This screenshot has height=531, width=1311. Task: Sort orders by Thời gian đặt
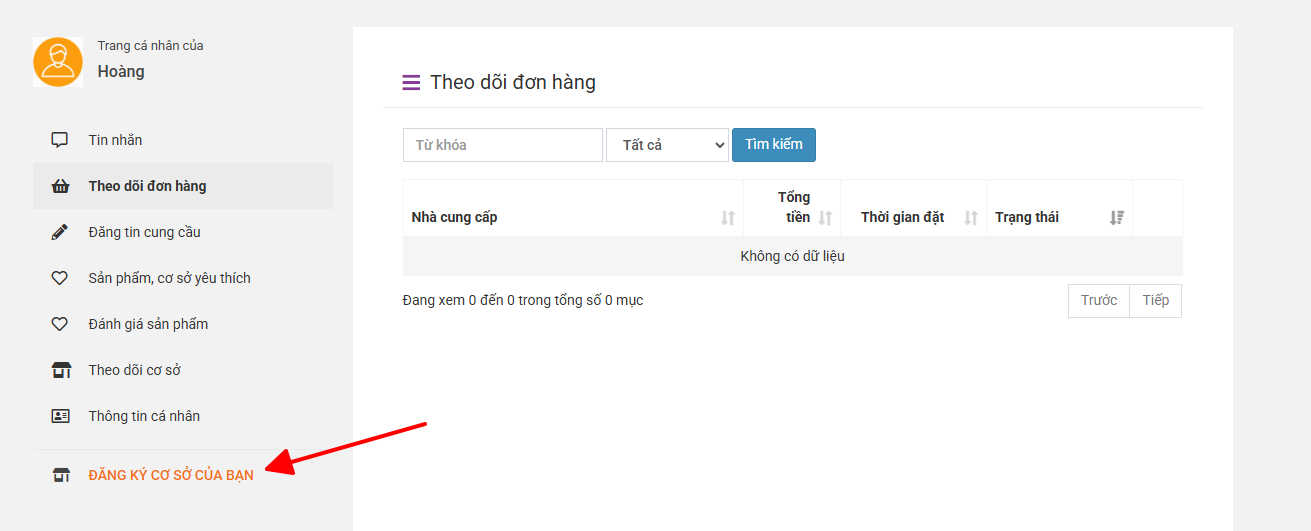970,218
